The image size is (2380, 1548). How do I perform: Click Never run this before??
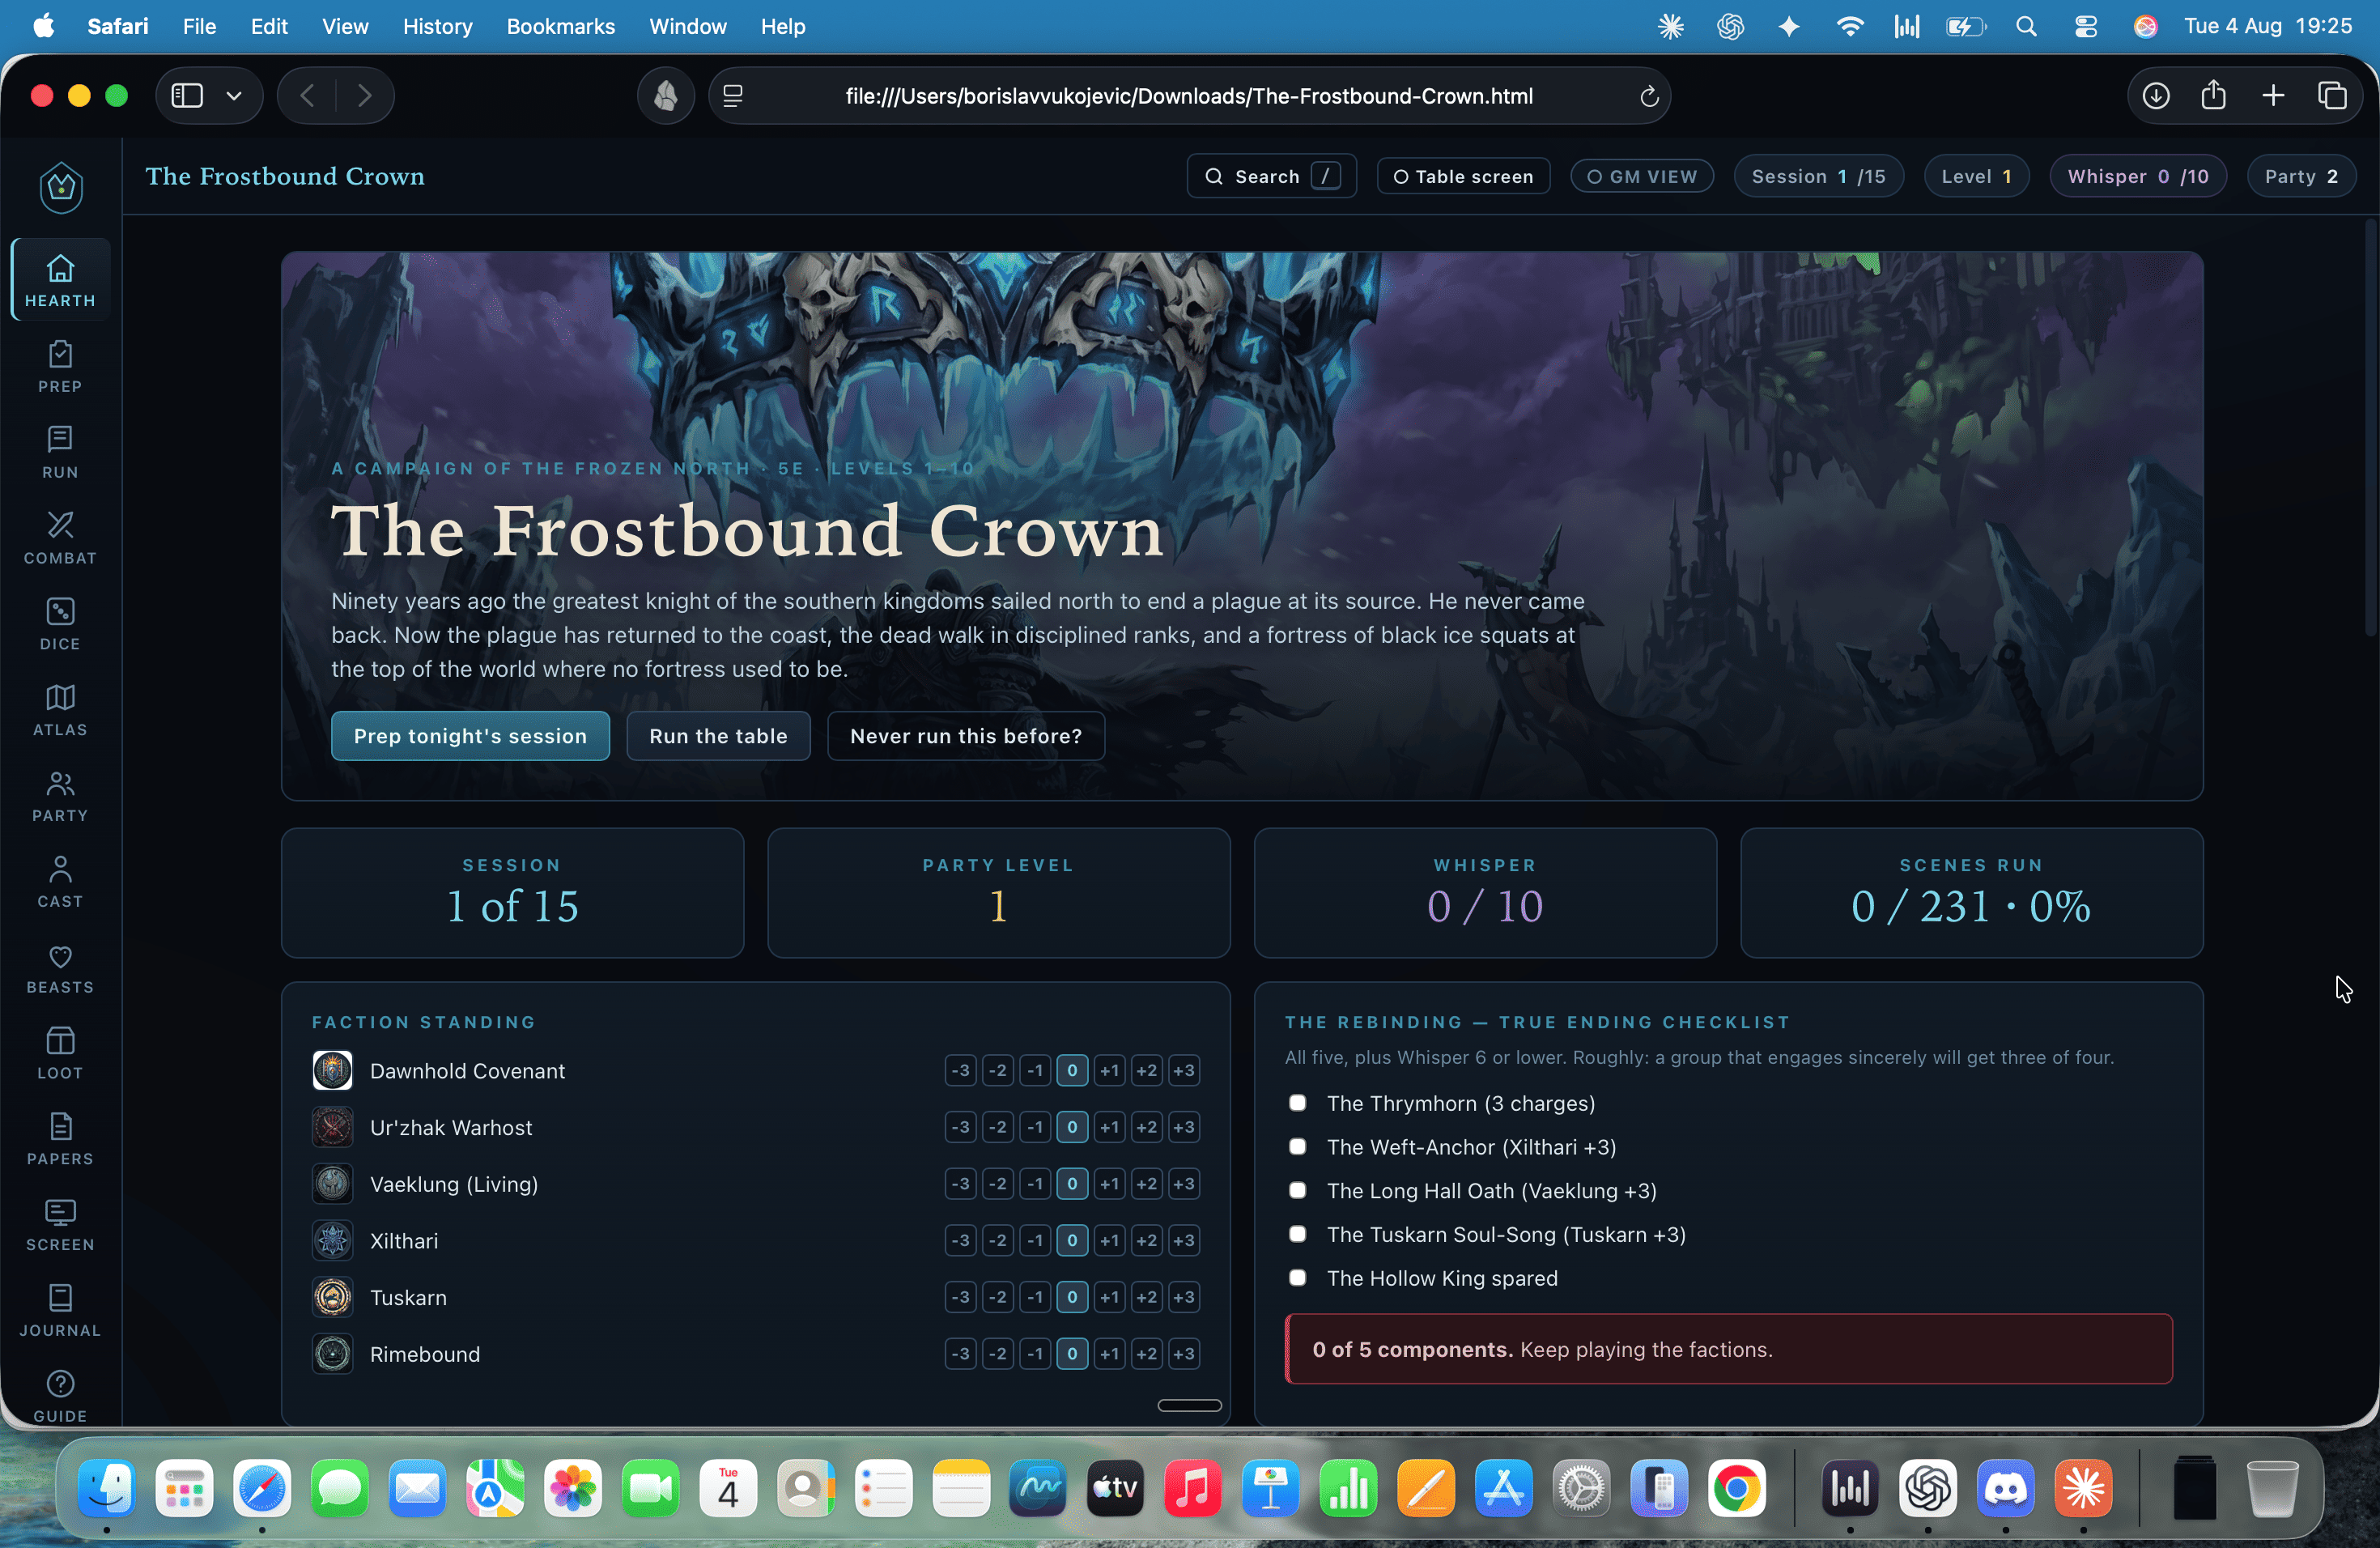(965, 736)
